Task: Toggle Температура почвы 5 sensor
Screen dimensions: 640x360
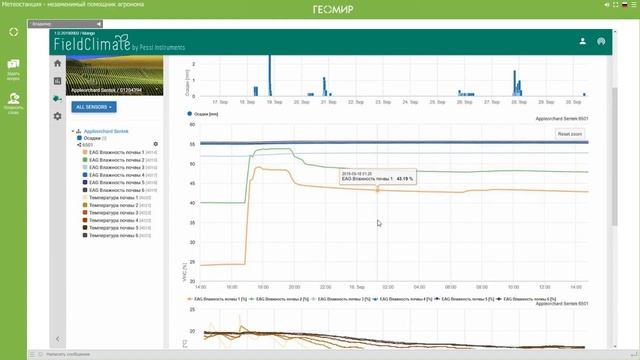Action: (85, 228)
